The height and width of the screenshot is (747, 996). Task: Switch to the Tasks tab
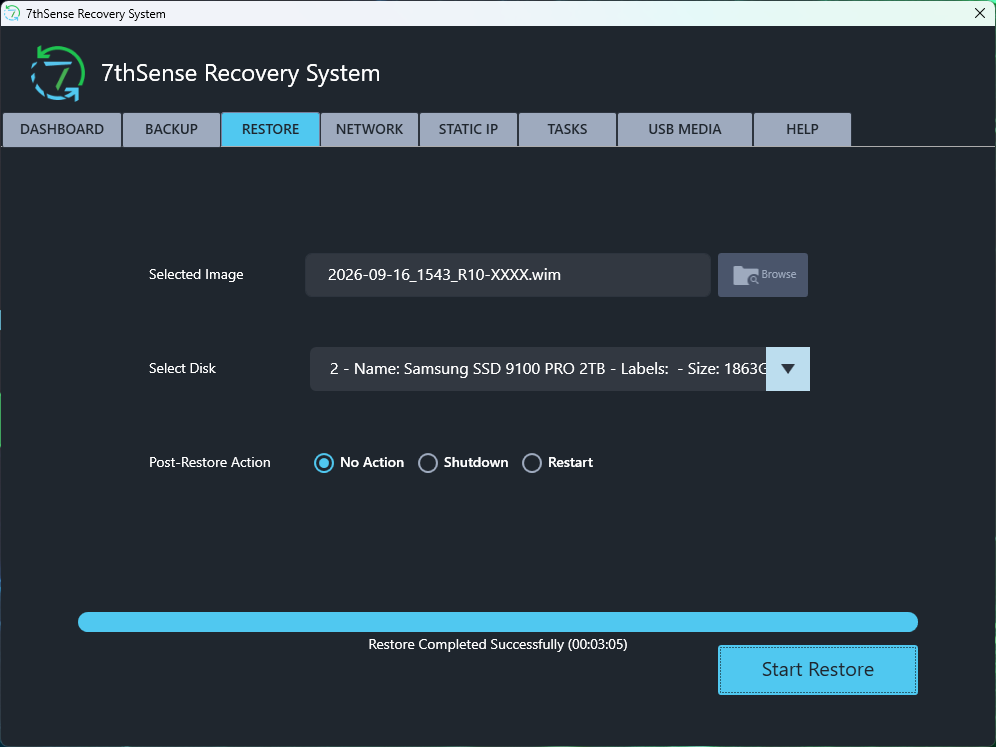[567, 130]
